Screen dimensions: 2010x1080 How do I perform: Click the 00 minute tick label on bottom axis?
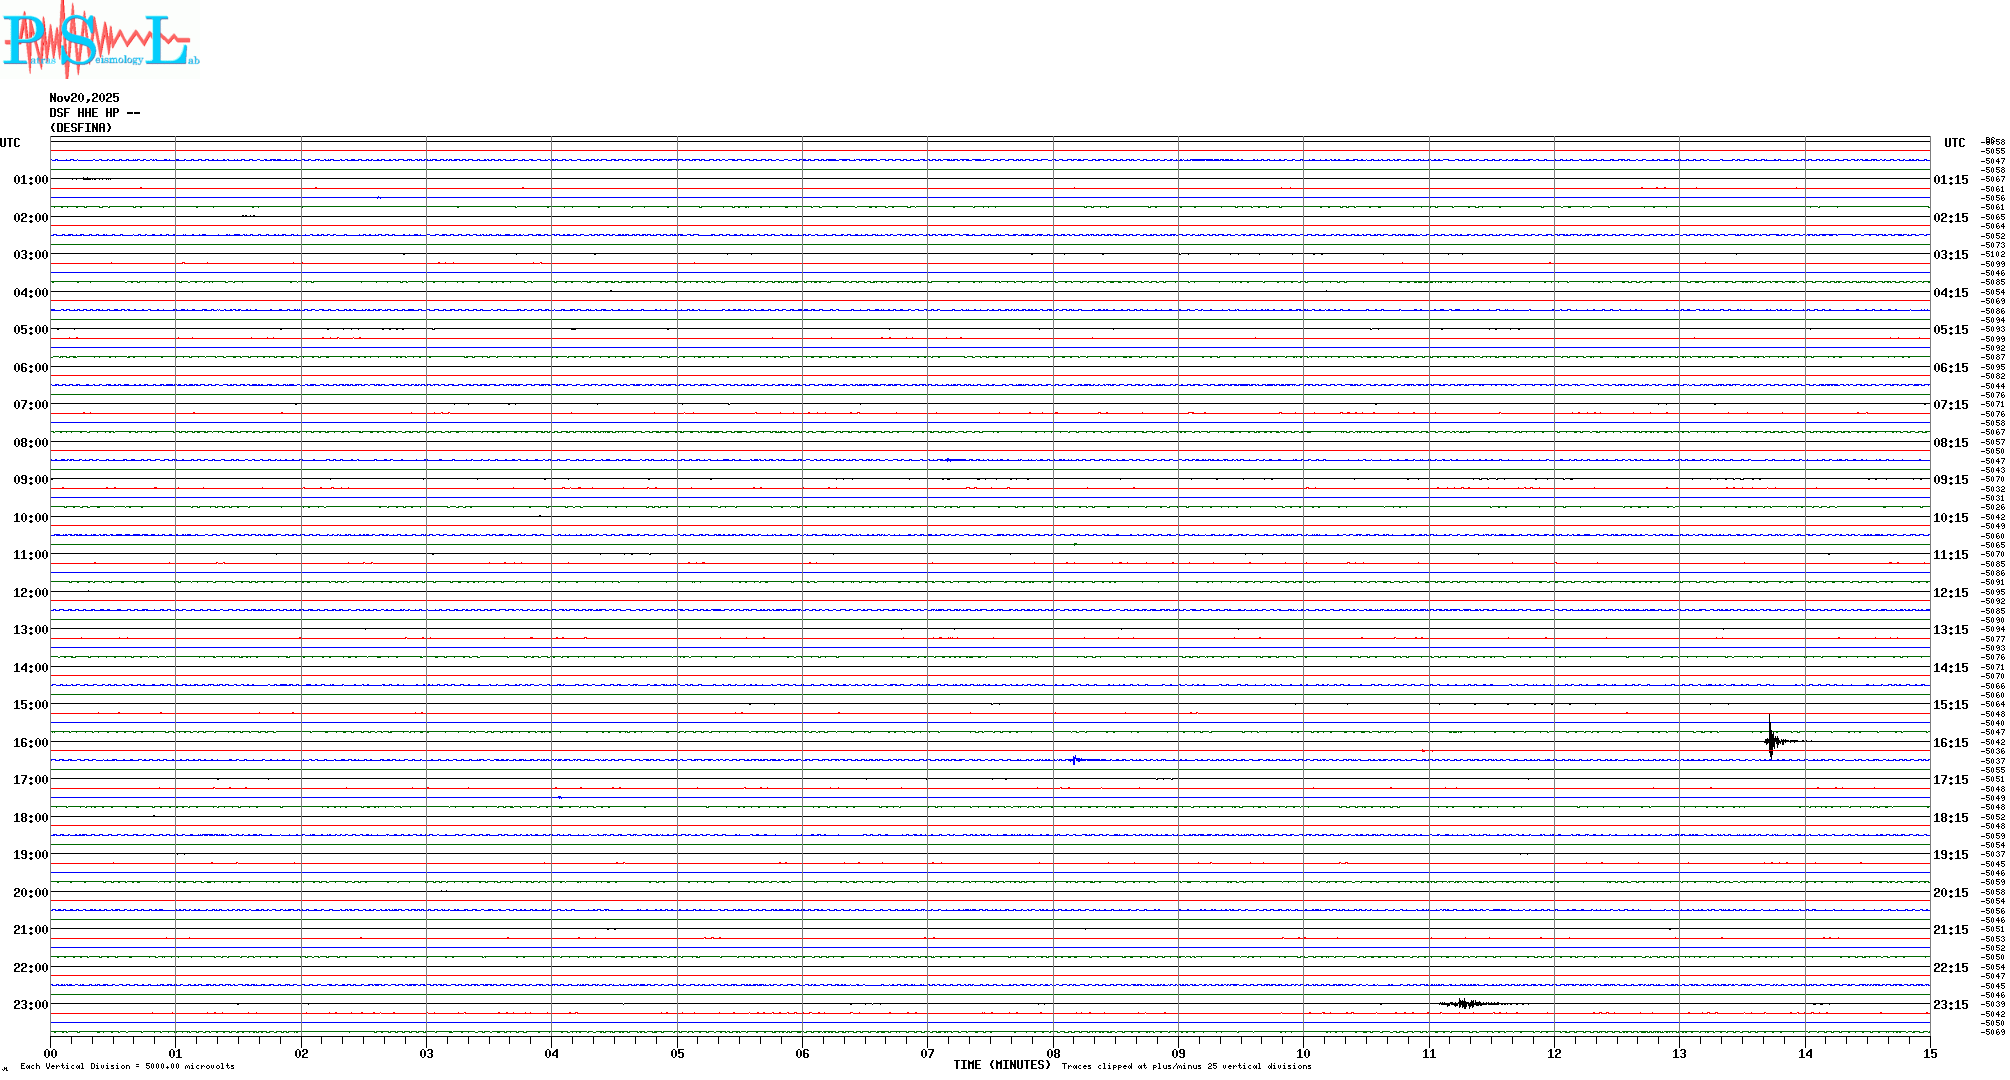pos(50,1054)
